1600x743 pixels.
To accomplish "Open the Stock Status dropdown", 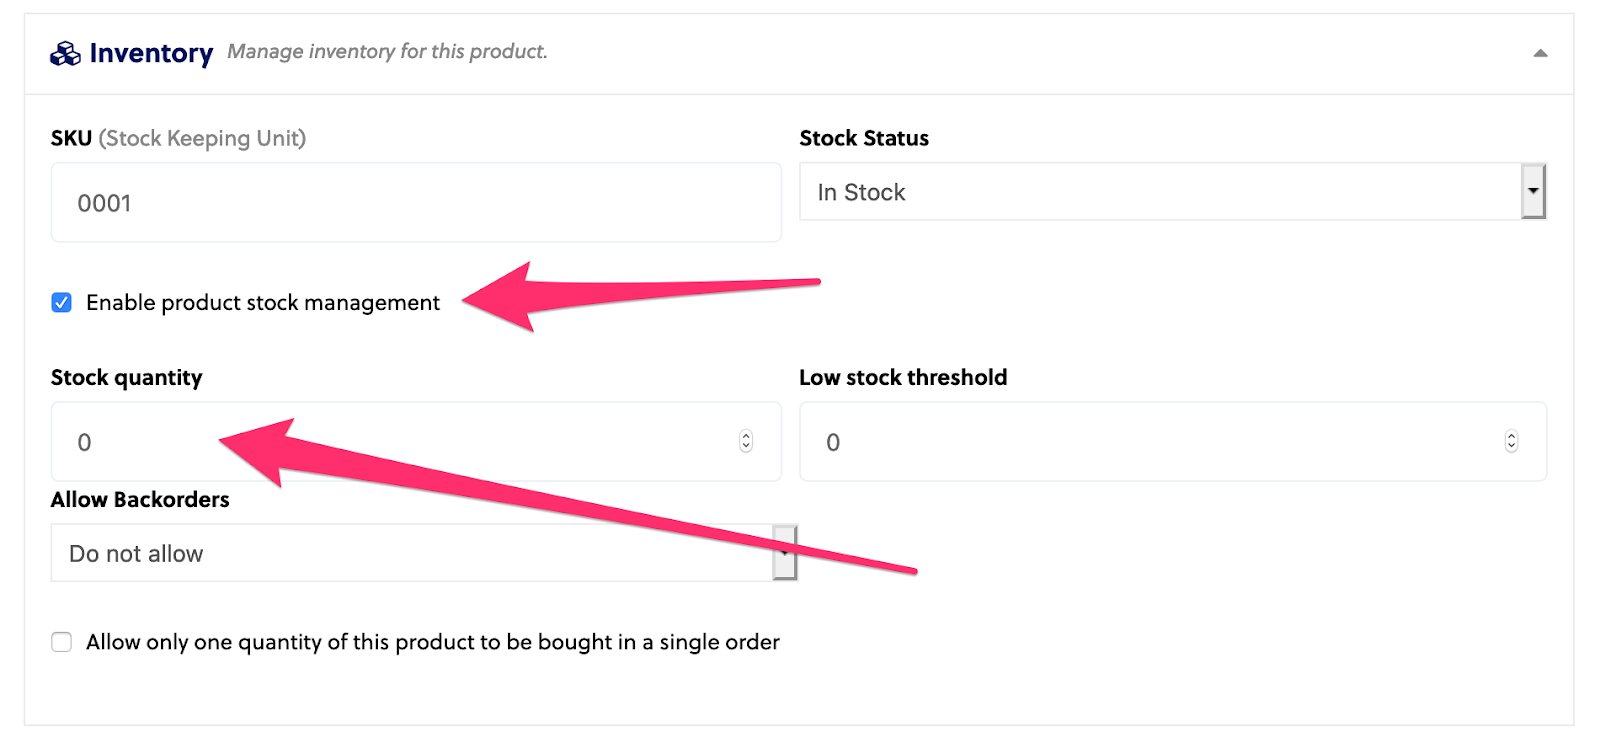I will pyautogui.click(x=1160, y=192).
